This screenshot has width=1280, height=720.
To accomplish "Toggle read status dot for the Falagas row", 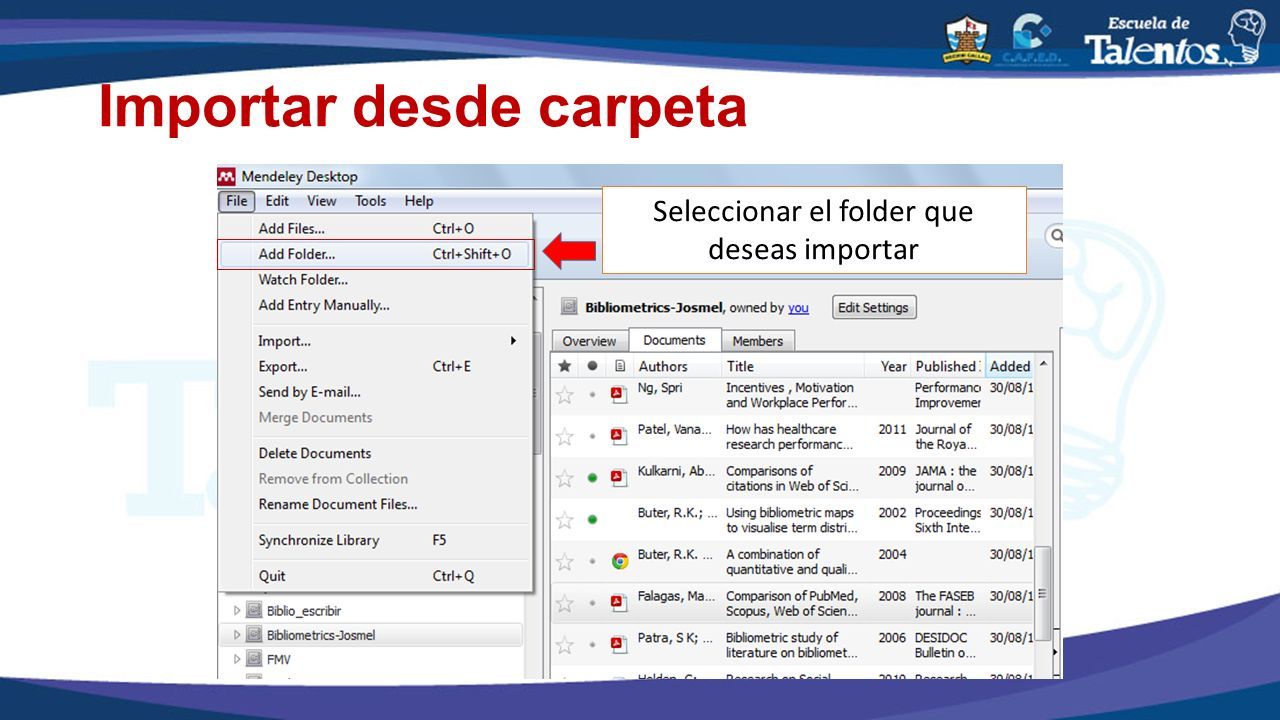I will tap(592, 604).
